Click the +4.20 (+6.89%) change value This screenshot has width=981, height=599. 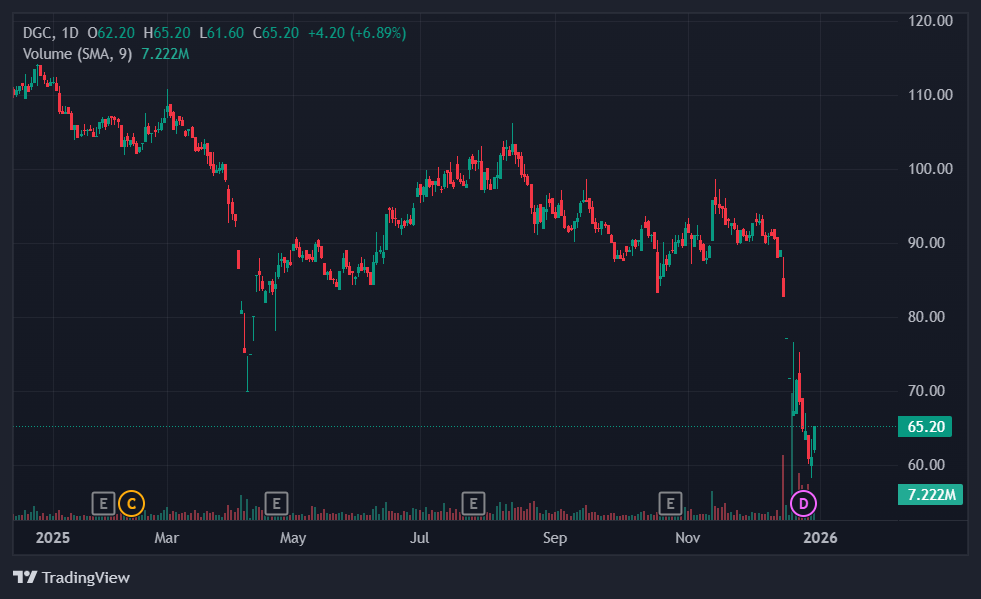(356, 33)
